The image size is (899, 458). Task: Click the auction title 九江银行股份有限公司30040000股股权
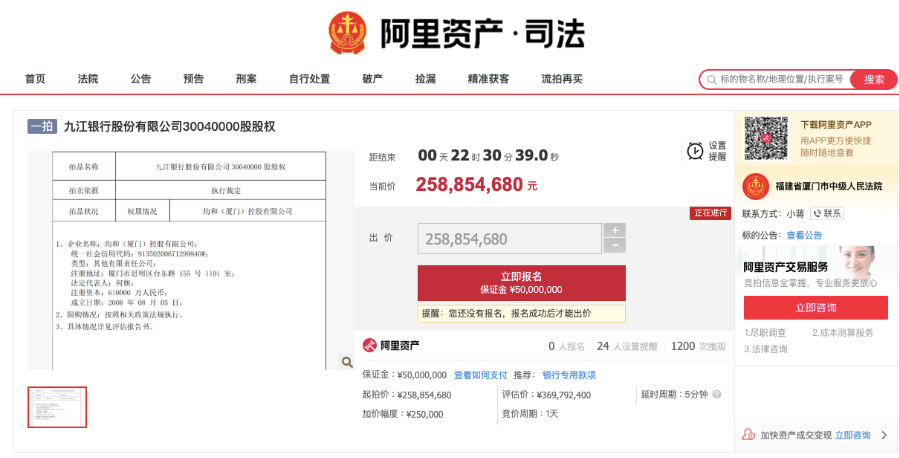169,127
